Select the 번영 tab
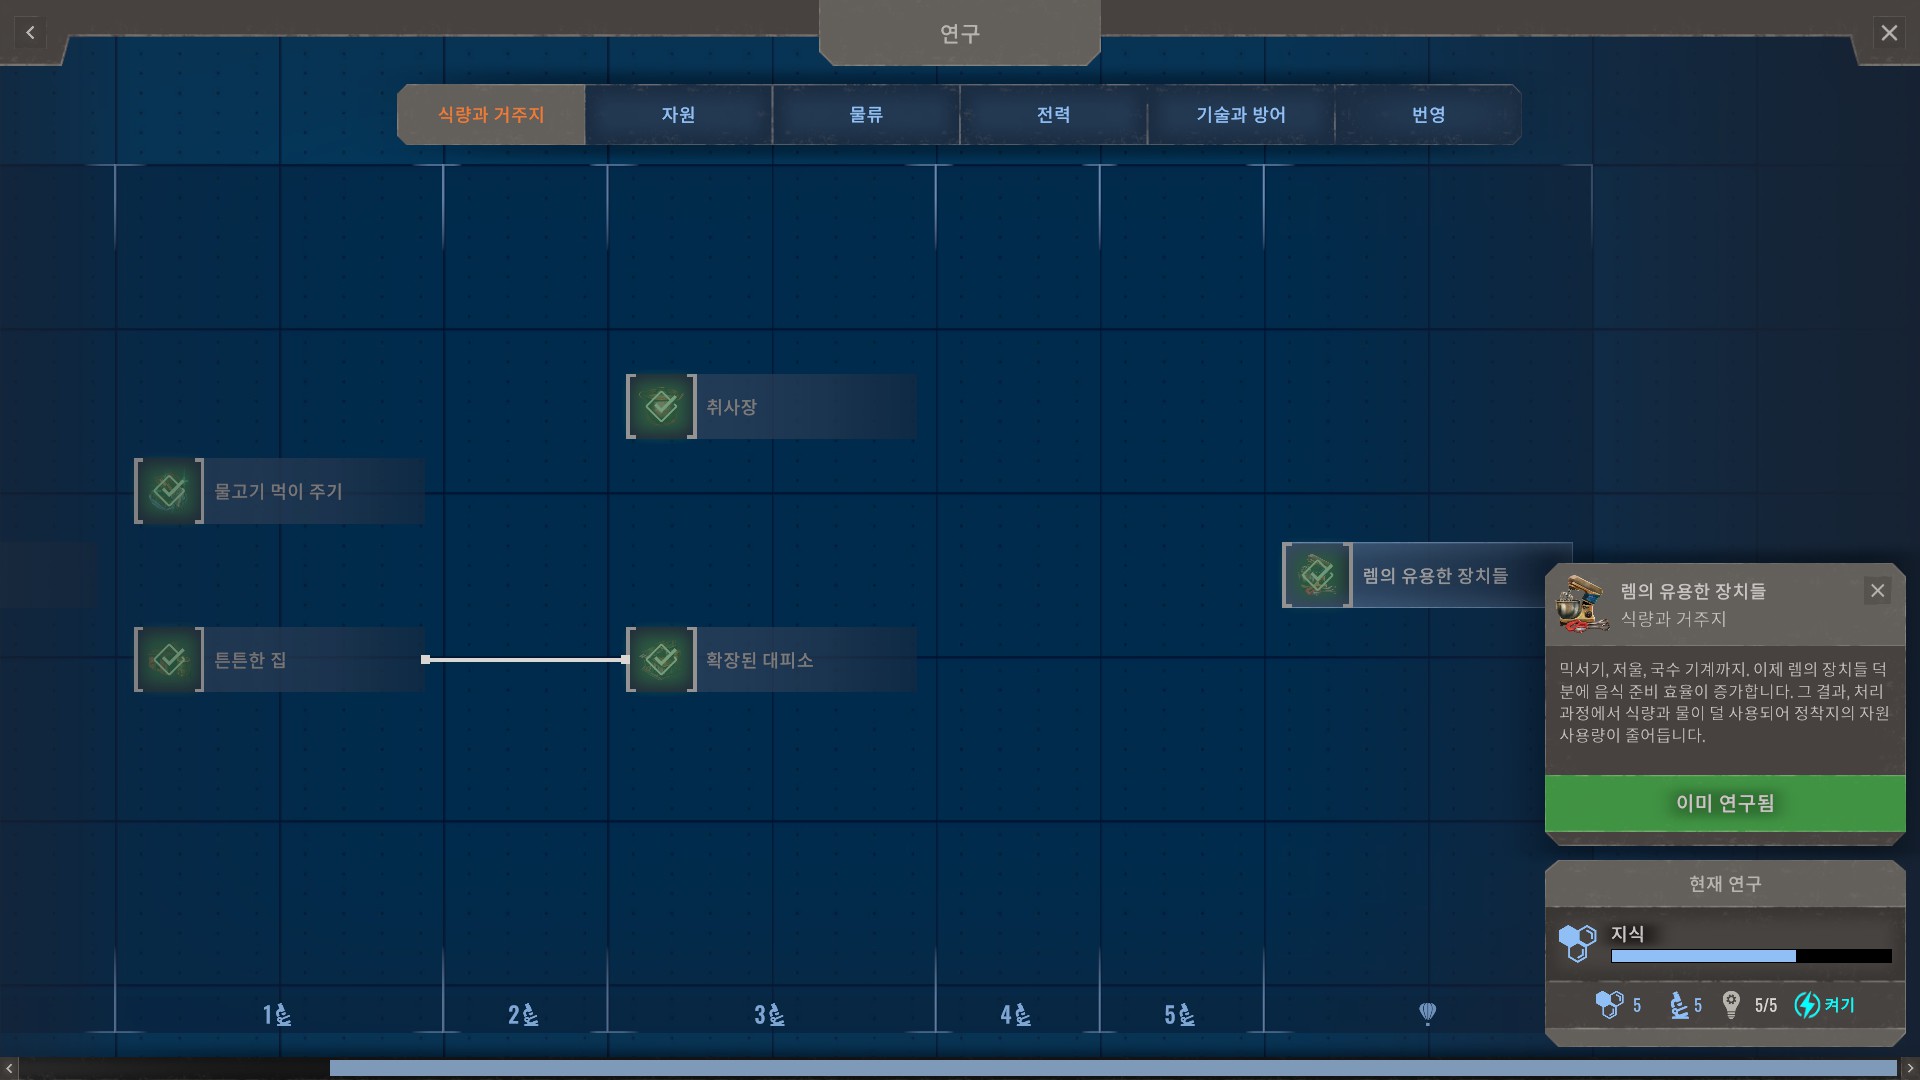 (x=1428, y=115)
